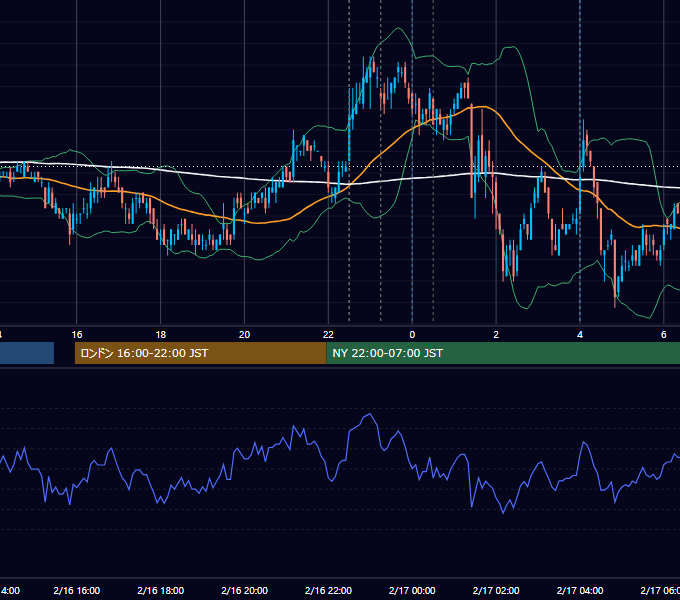Click the 18 hour label on chart axis
Image resolution: width=680 pixels, height=600 pixels.
(161, 335)
